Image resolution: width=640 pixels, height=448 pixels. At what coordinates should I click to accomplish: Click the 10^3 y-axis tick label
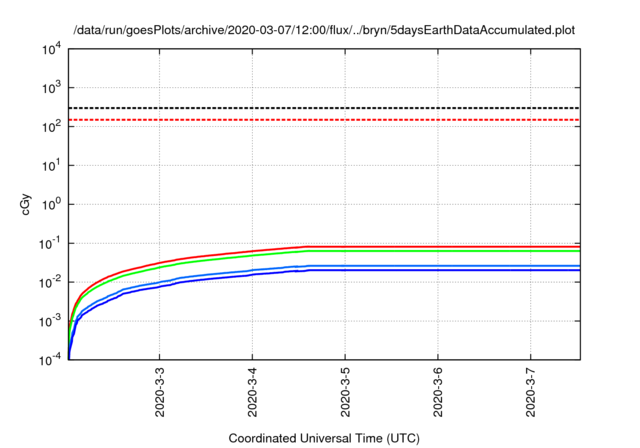51,88
